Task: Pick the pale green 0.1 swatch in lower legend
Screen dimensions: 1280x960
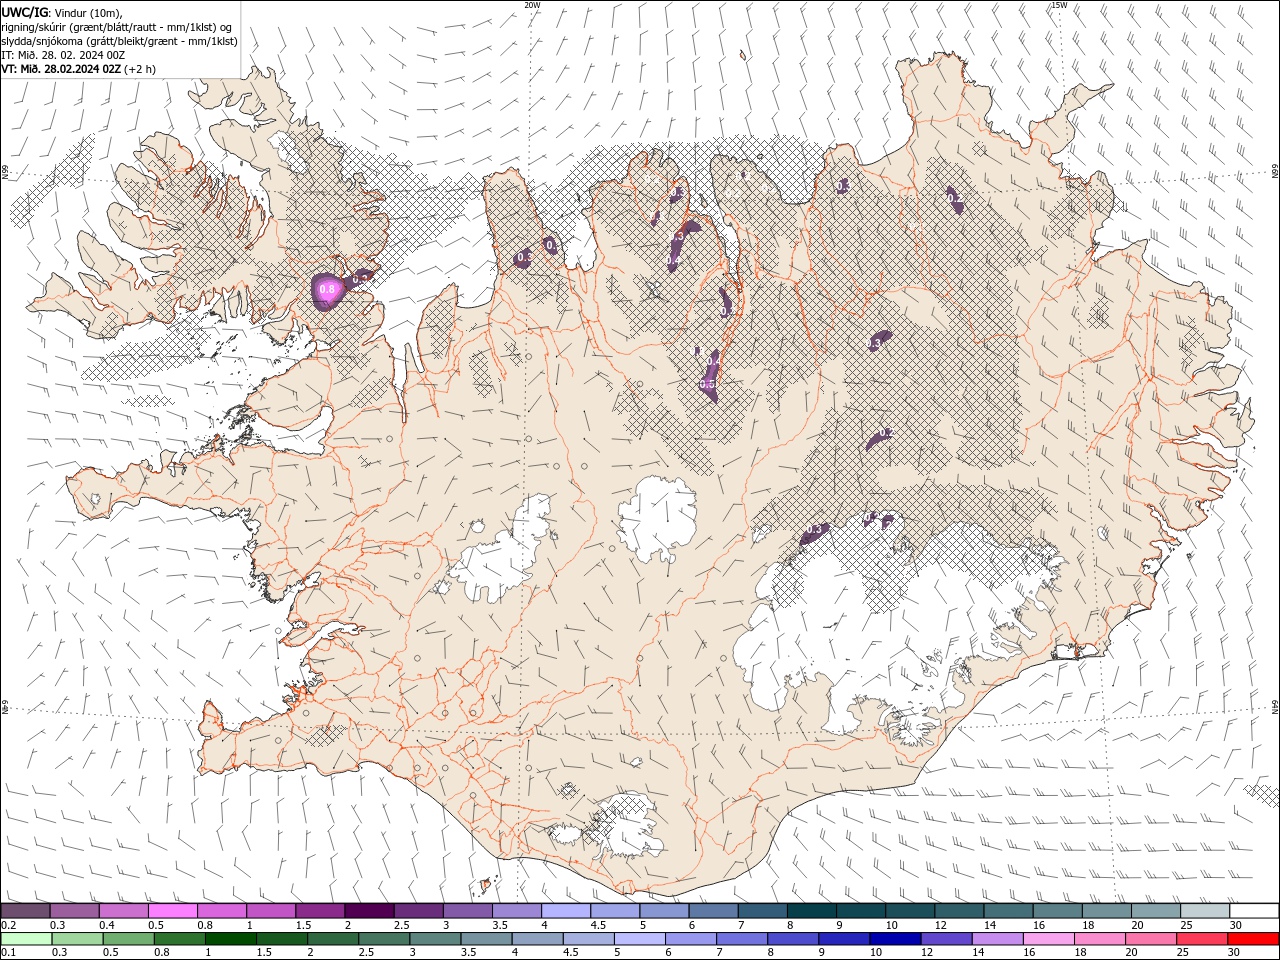Action: pyautogui.click(x=26, y=939)
